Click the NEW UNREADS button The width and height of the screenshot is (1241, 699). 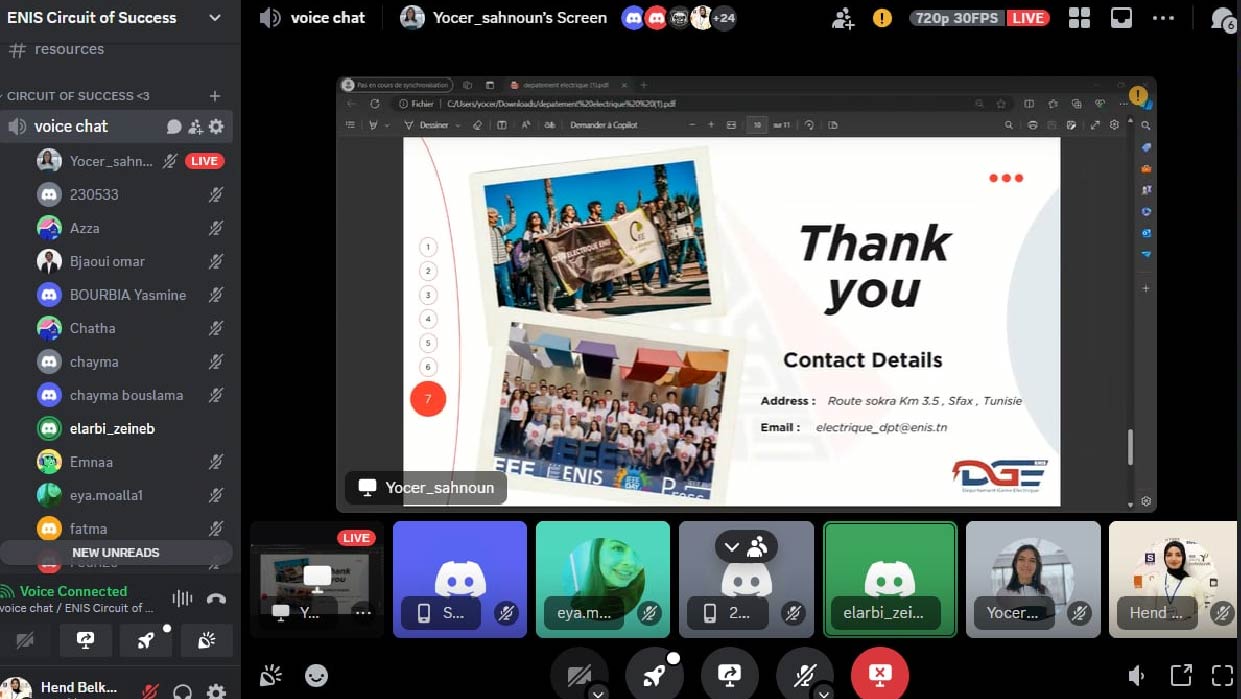pos(116,552)
